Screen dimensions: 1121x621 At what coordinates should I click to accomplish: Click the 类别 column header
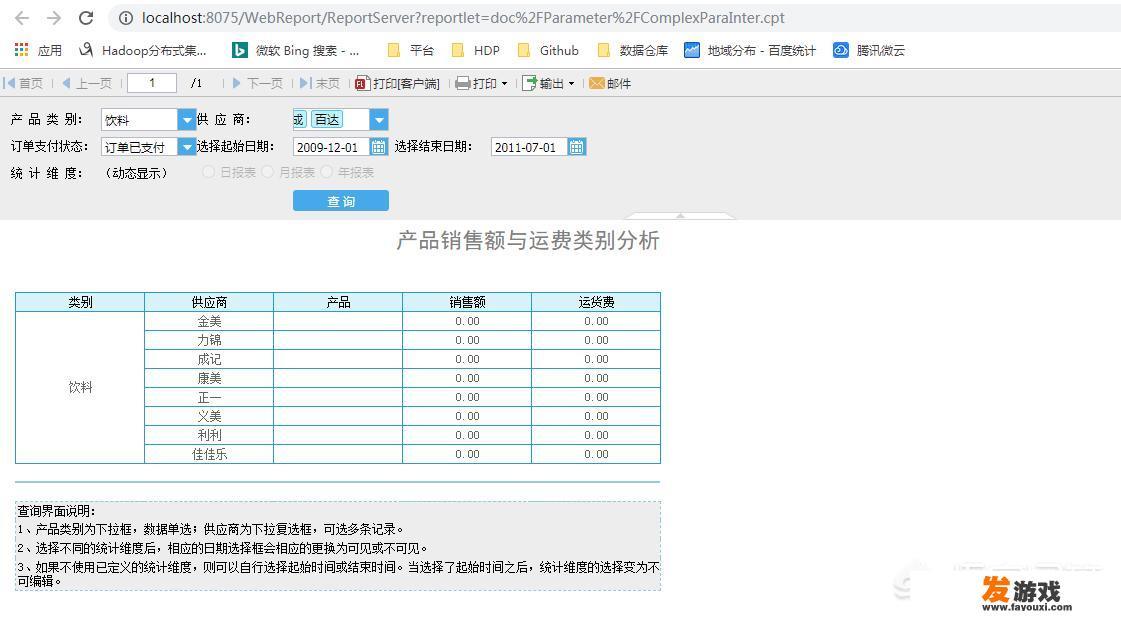[80, 302]
